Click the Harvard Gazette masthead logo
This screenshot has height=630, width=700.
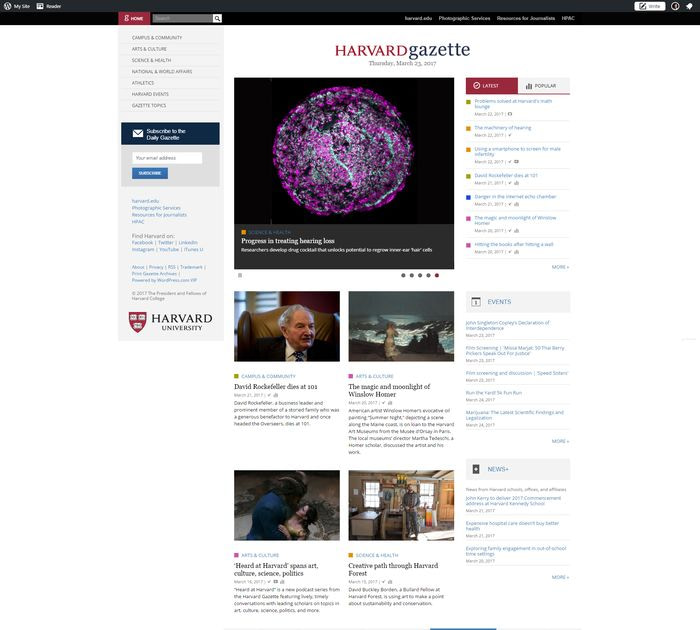coord(402,50)
